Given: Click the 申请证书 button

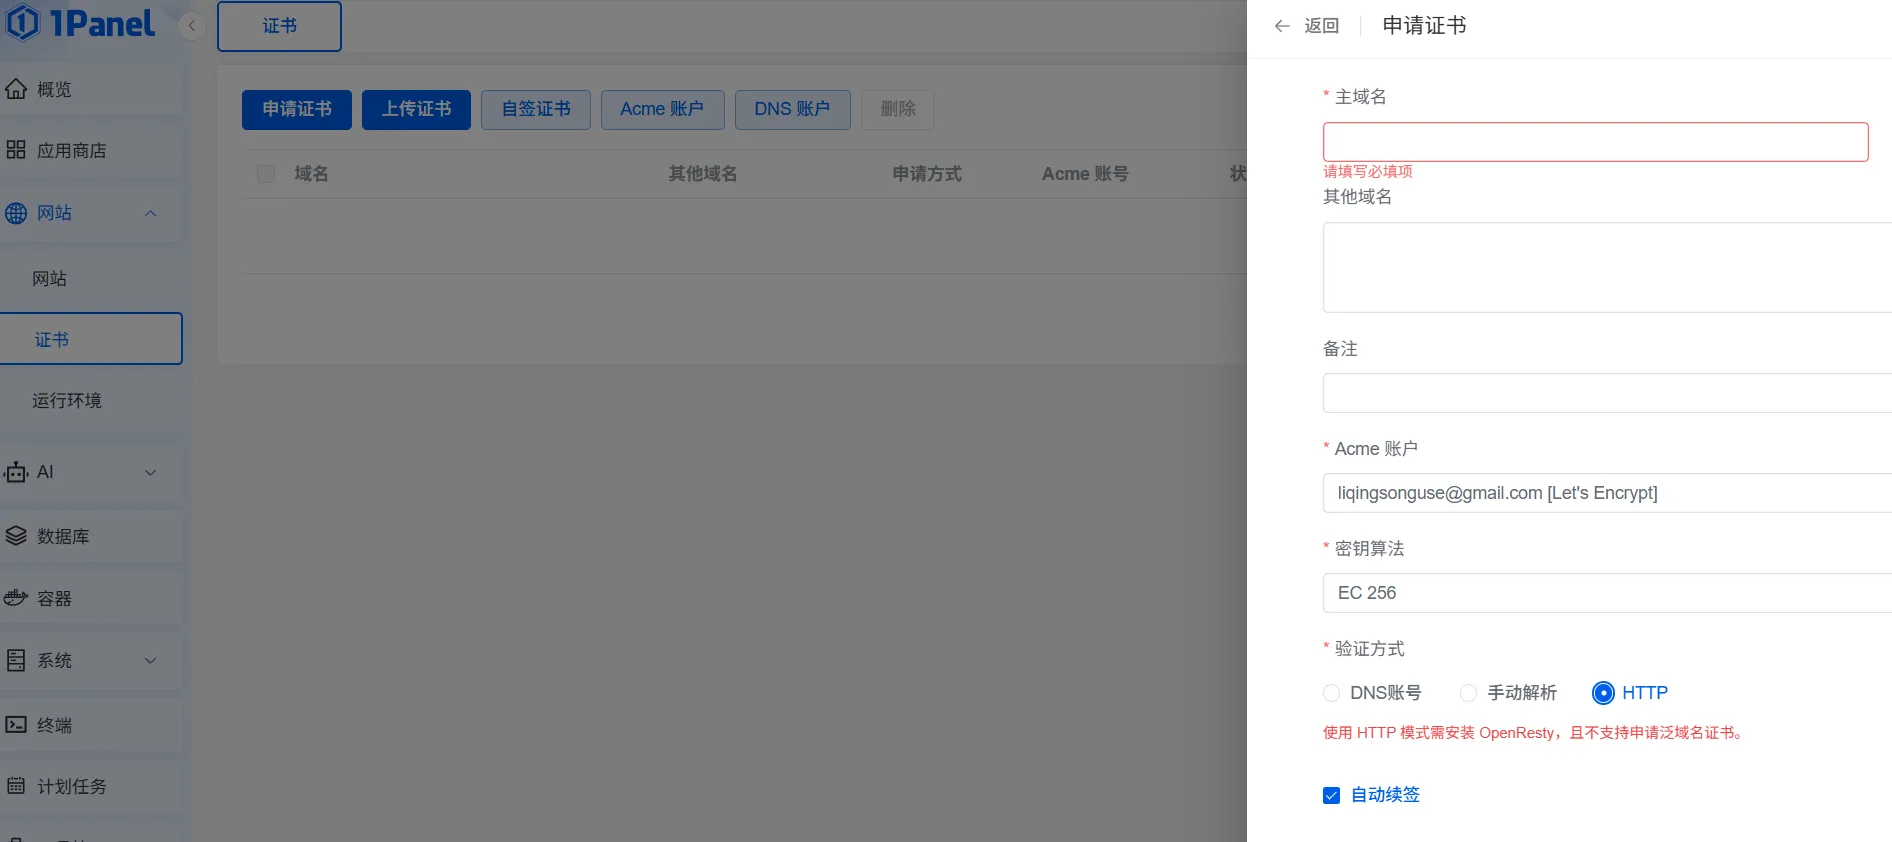Looking at the screenshot, I should pyautogui.click(x=297, y=109).
